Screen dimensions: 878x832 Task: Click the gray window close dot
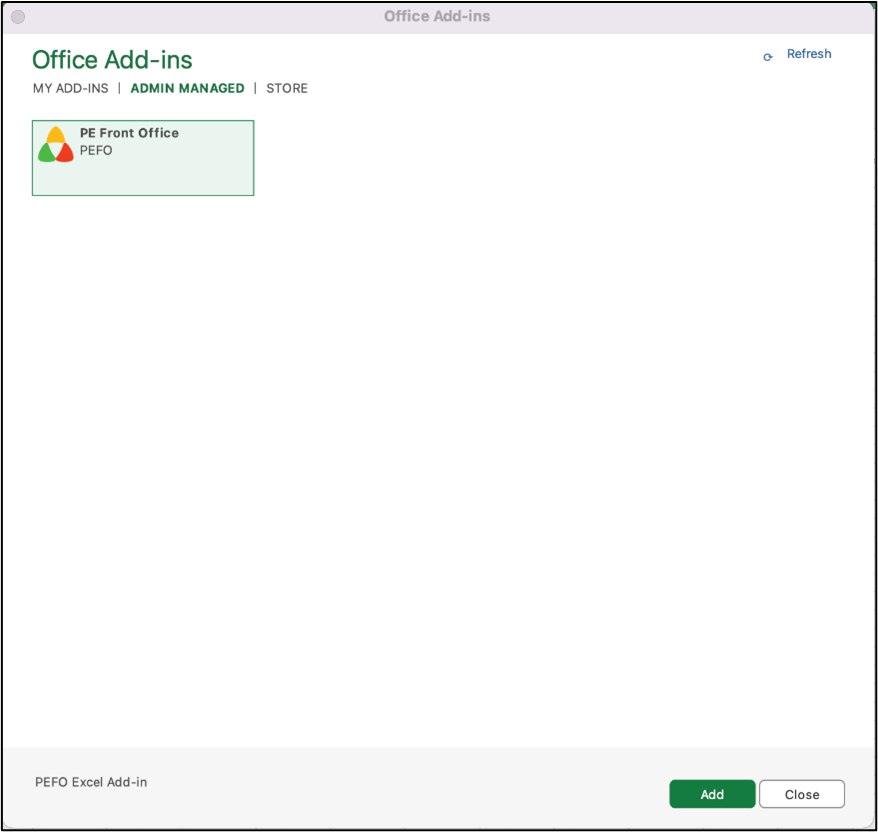pyautogui.click(x=18, y=17)
